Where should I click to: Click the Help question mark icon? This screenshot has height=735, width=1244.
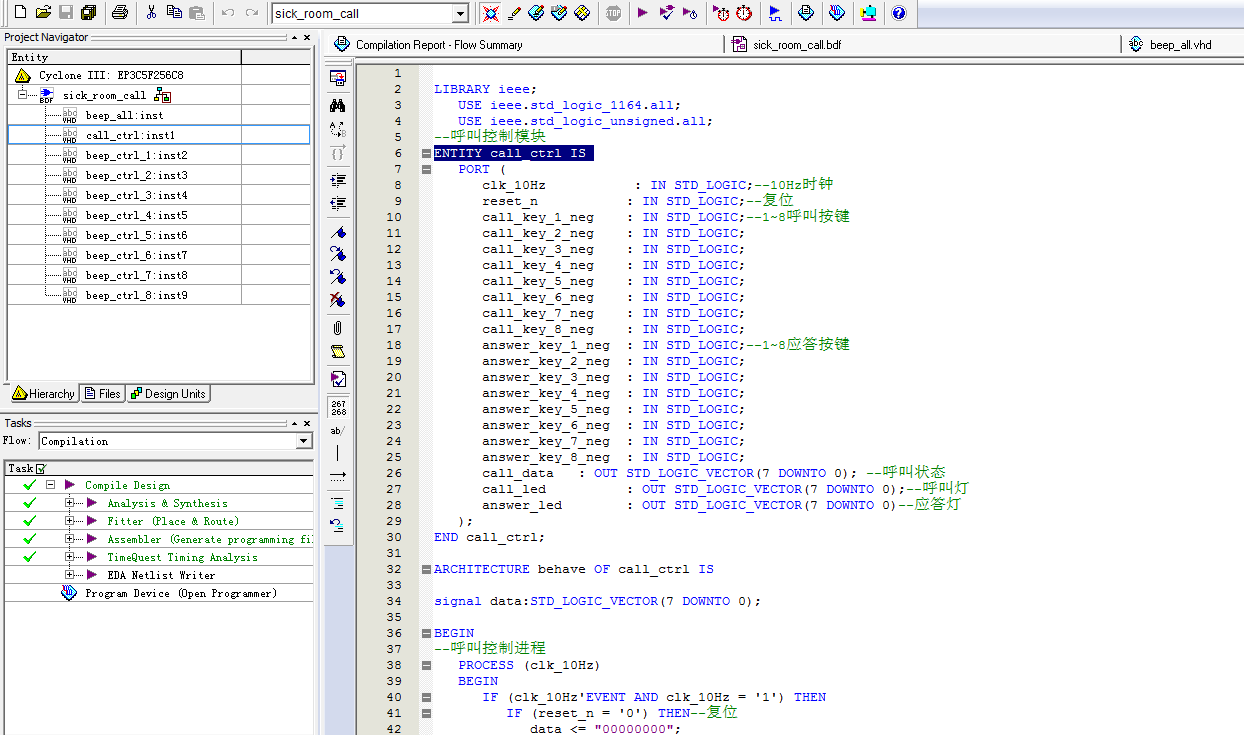[898, 13]
